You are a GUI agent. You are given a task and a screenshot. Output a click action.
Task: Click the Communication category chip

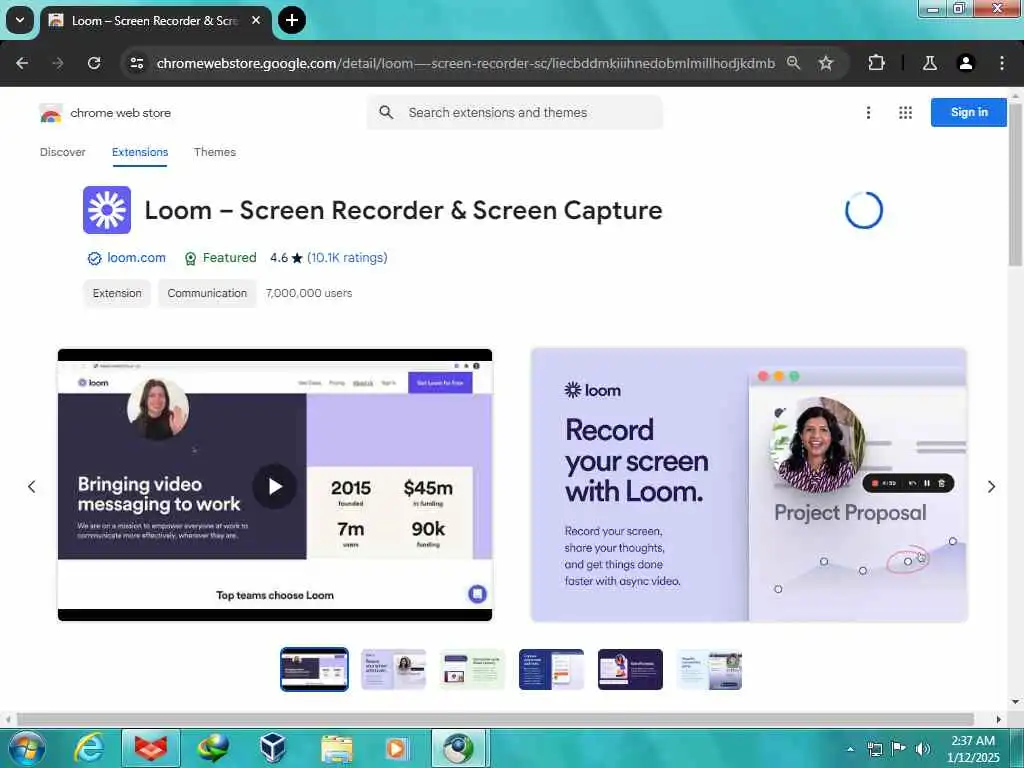click(x=207, y=293)
